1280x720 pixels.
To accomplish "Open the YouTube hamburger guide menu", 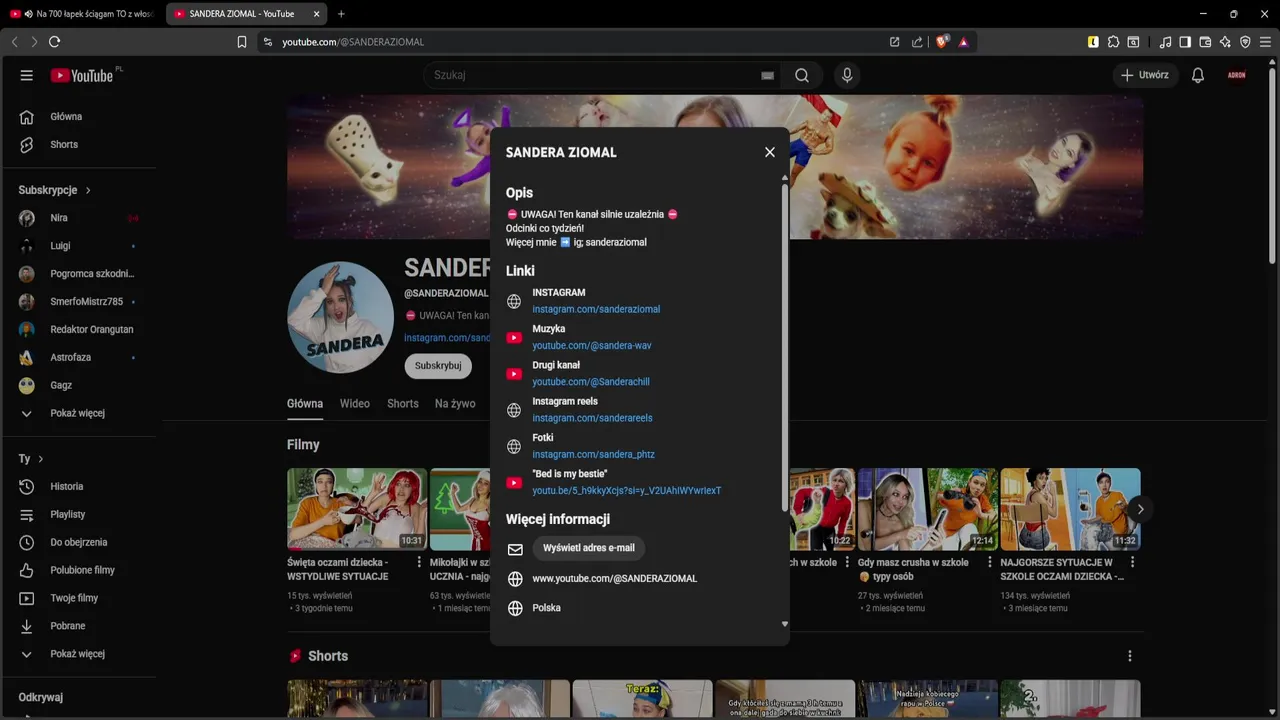I will 27,75.
